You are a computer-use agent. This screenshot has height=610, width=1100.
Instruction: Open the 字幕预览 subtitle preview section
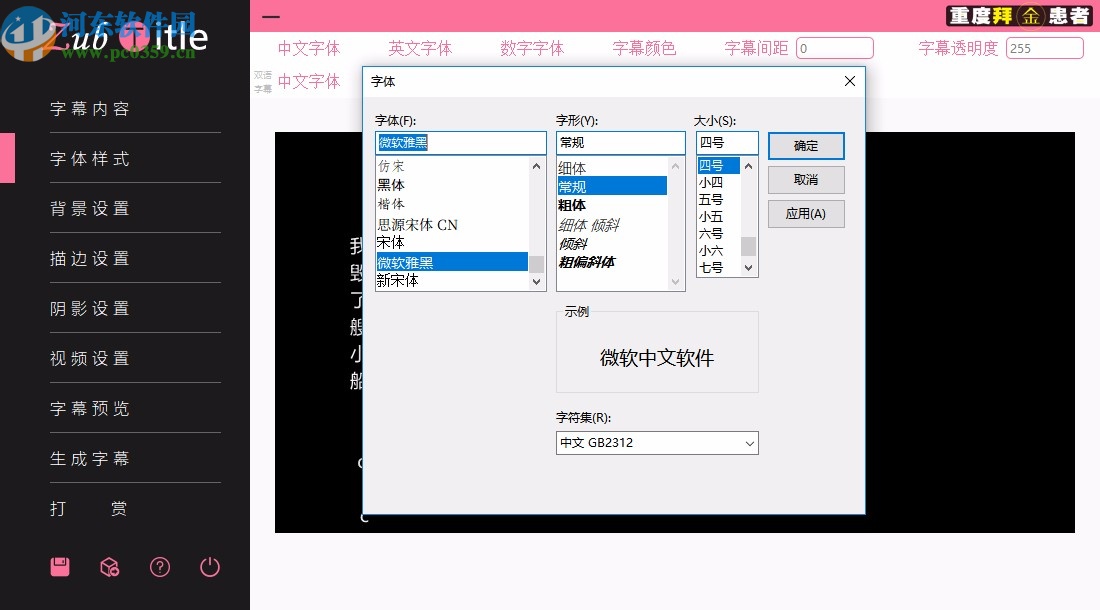(90, 407)
